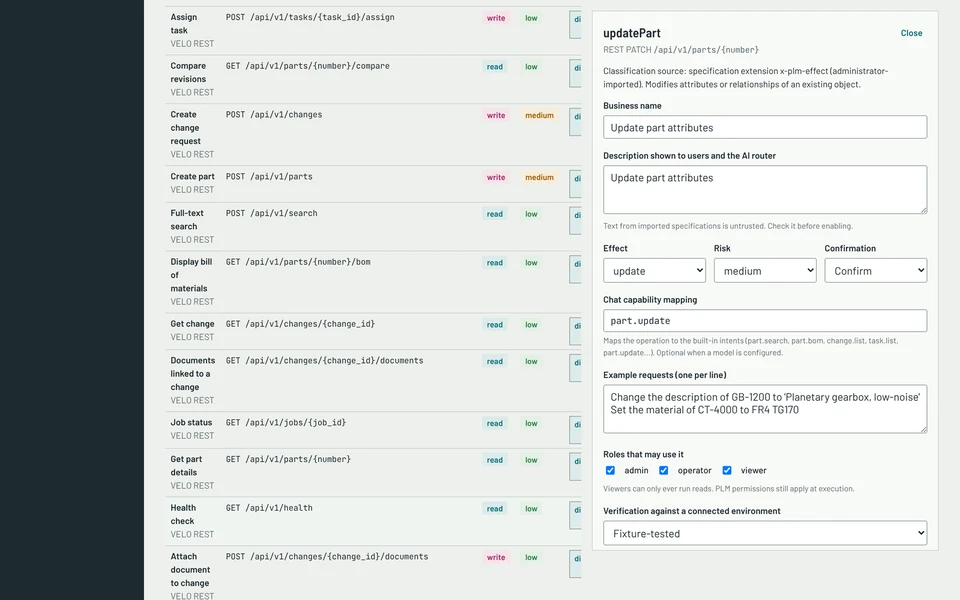Click the GET /api/v1/jobs/{job_id} path

[286, 422]
